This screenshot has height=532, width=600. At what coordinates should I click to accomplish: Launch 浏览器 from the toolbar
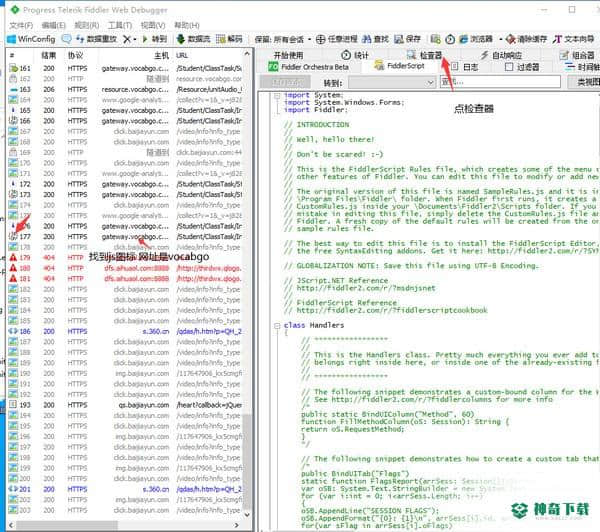(x=476, y=39)
